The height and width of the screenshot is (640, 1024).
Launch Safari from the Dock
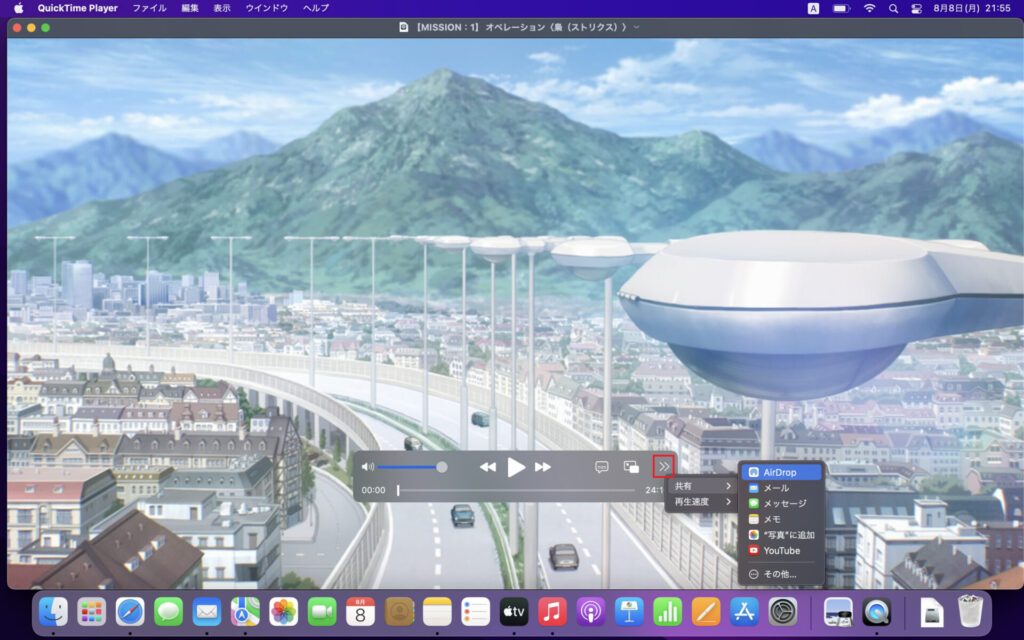click(130, 612)
